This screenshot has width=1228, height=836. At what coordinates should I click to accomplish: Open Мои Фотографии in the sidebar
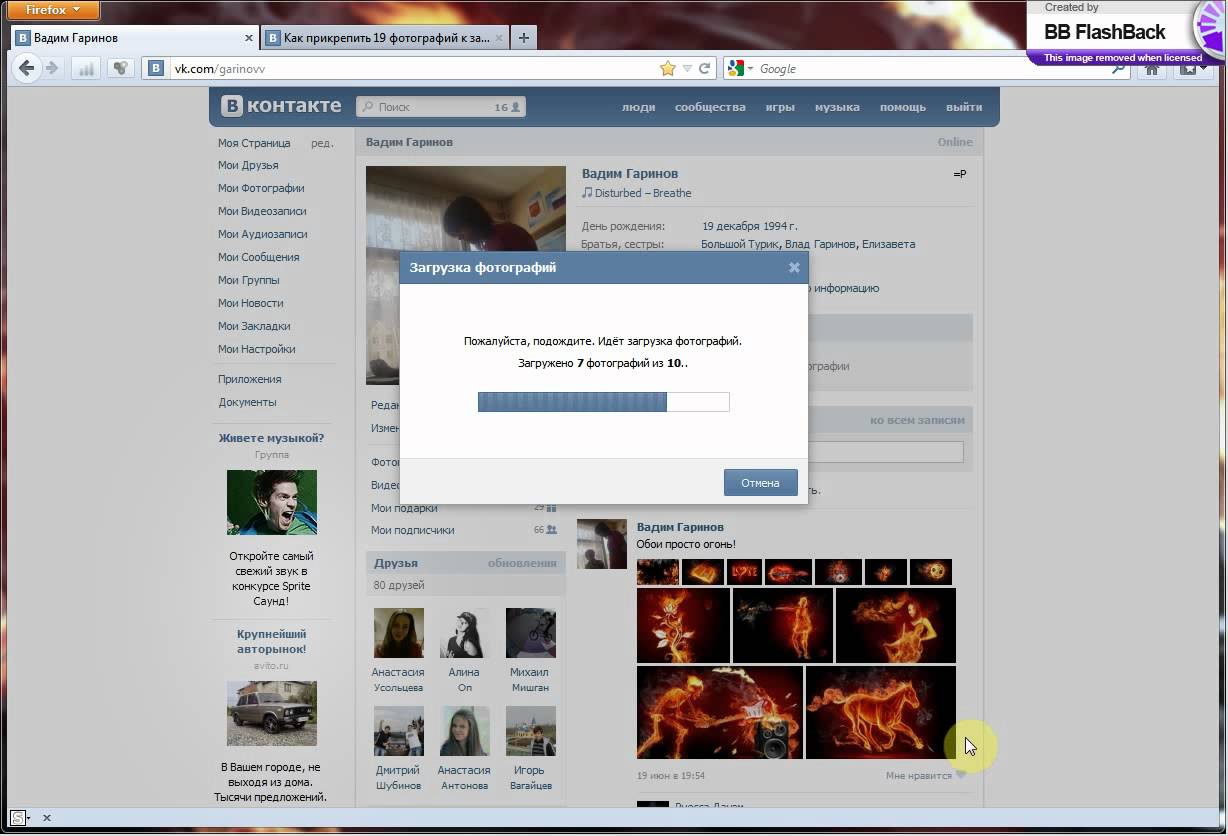[261, 189]
